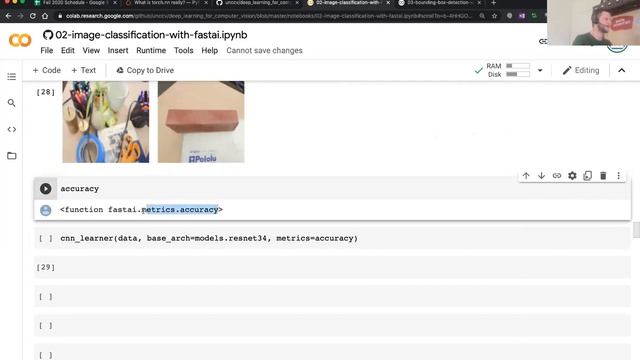Run the accuracy cell with play button

(x=45, y=189)
